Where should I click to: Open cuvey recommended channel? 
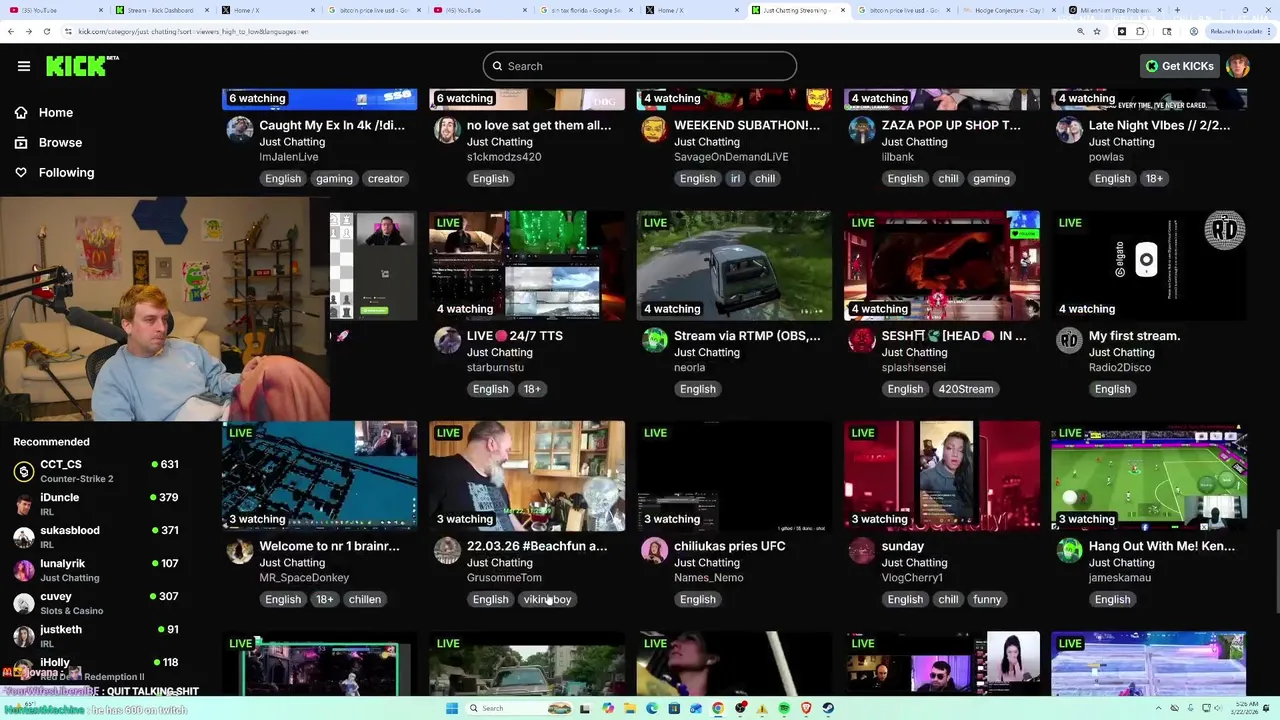click(96, 603)
